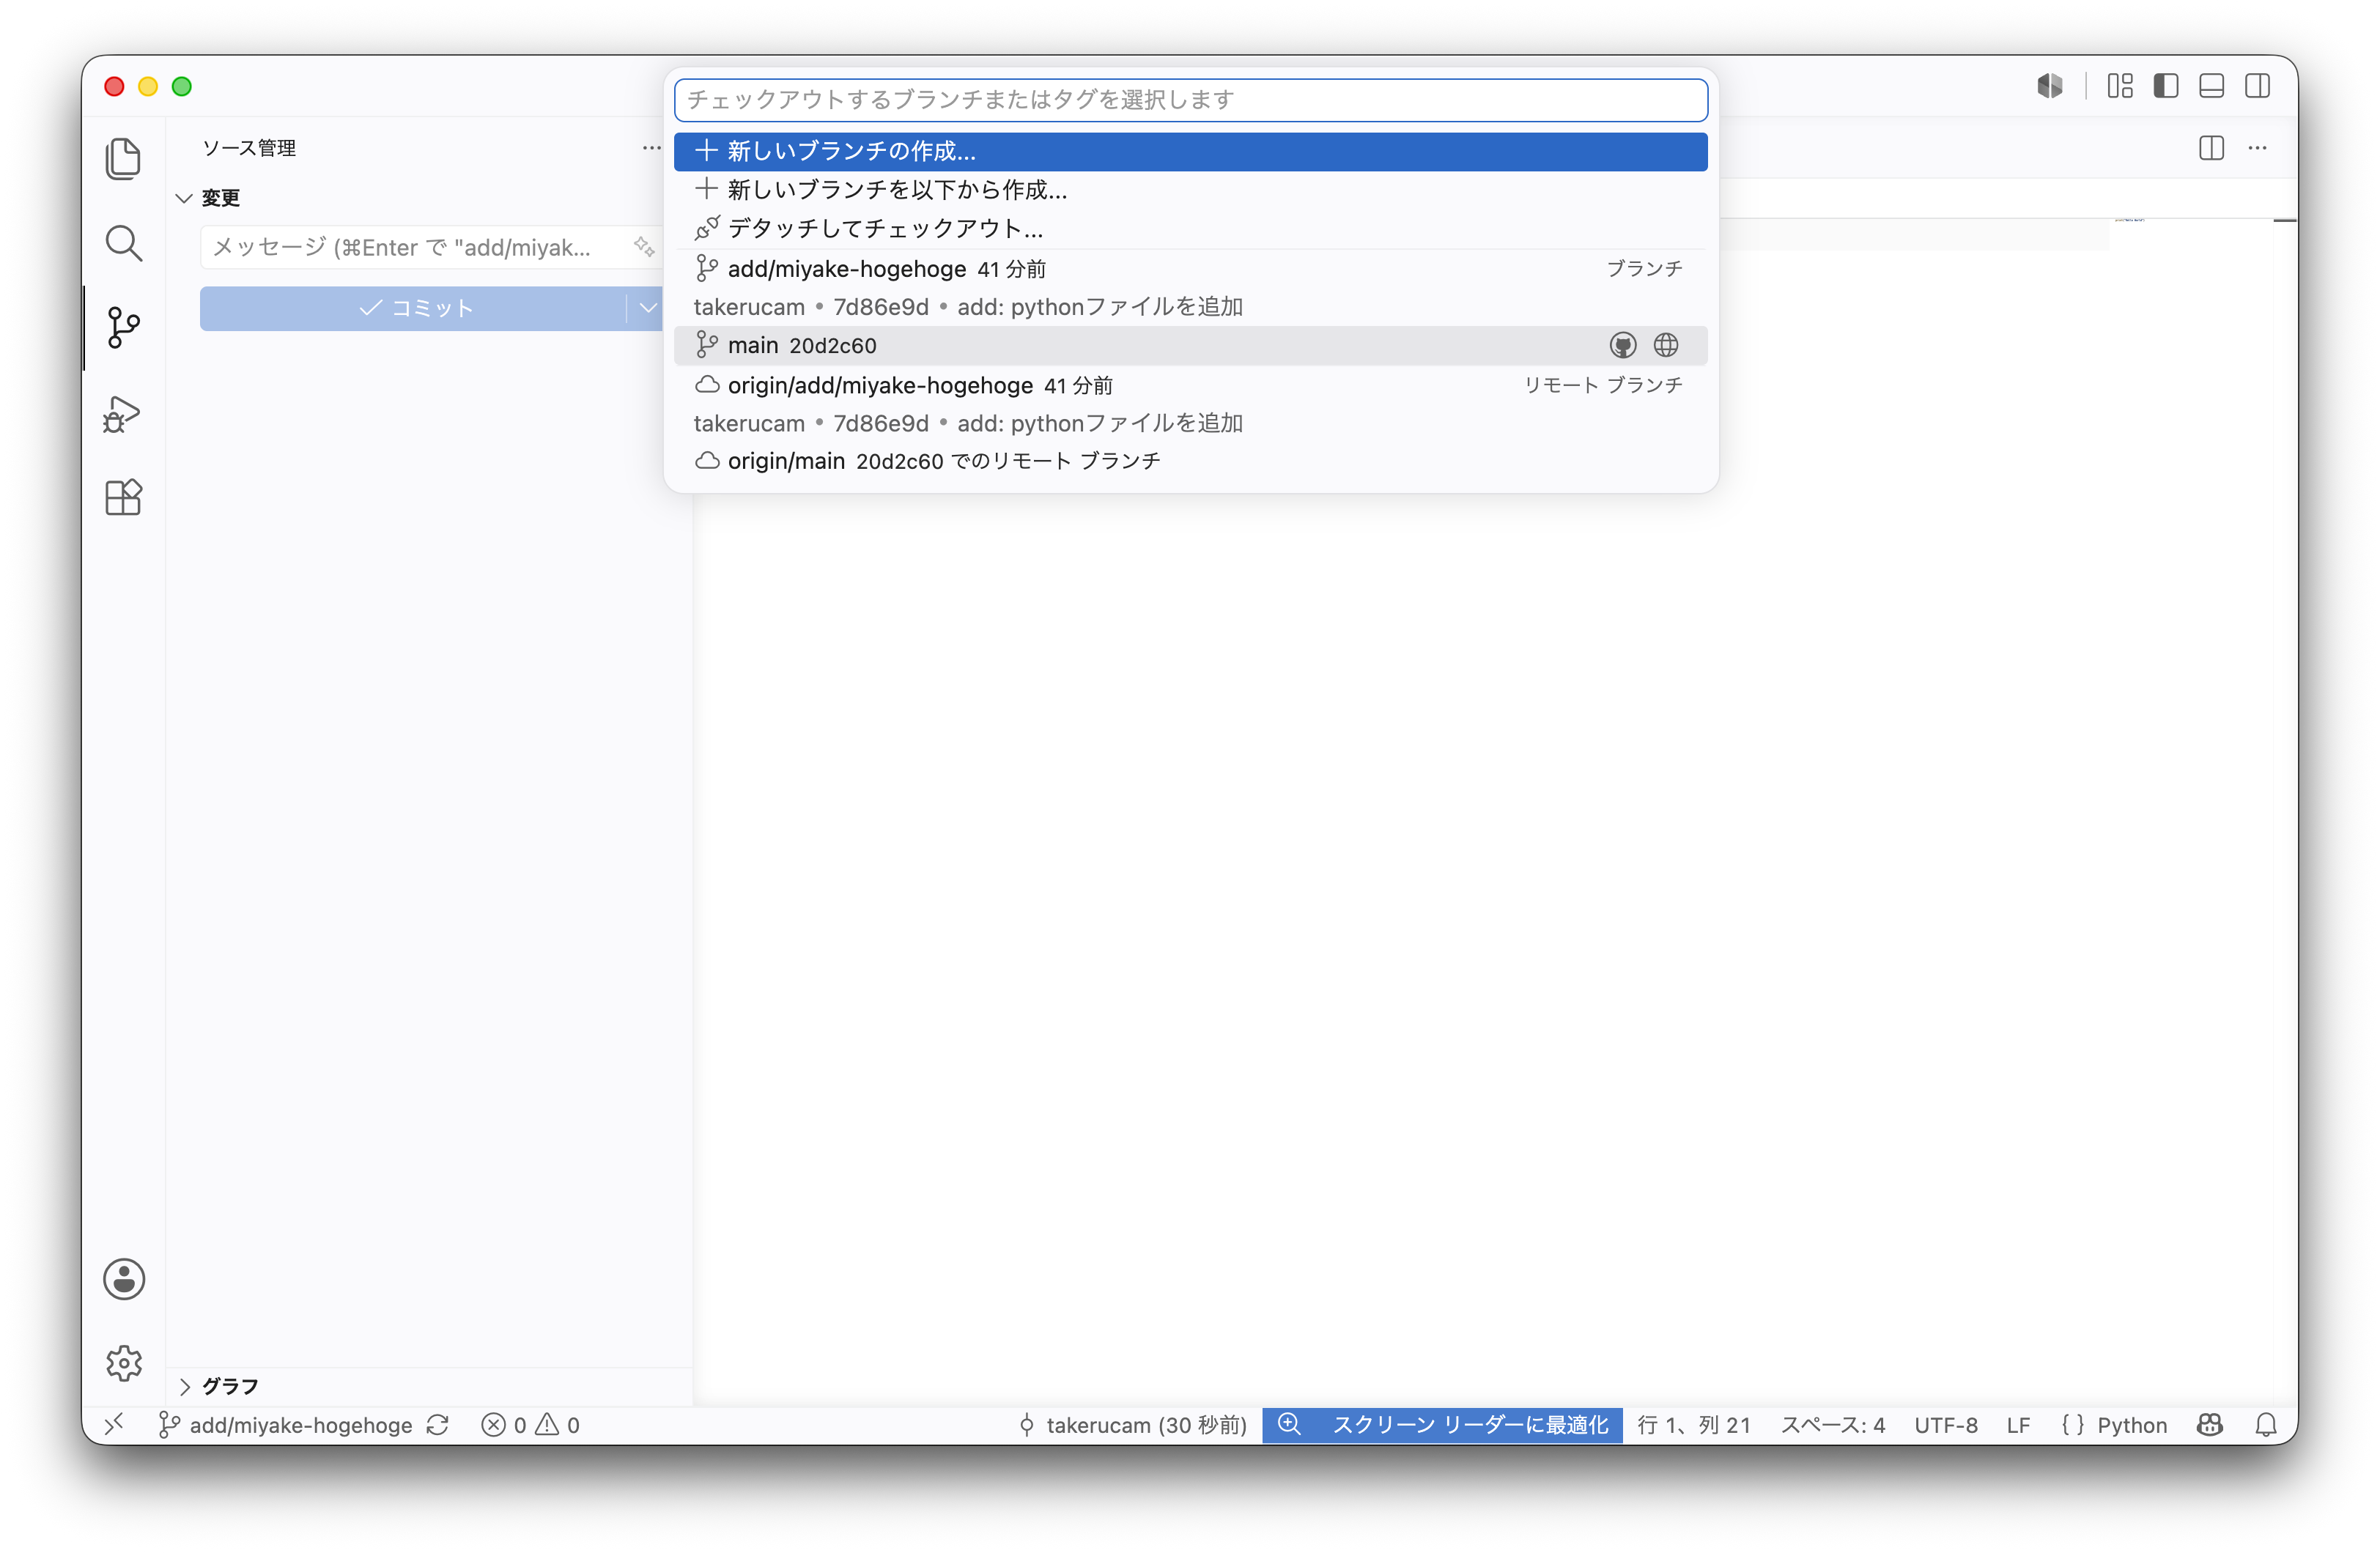
Task: Open the editor More Actions menu
Action: (2258, 148)
